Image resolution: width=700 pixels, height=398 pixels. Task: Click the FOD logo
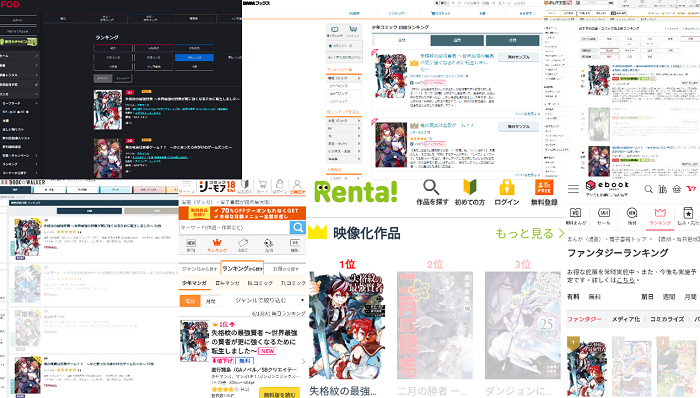point(10,4)
